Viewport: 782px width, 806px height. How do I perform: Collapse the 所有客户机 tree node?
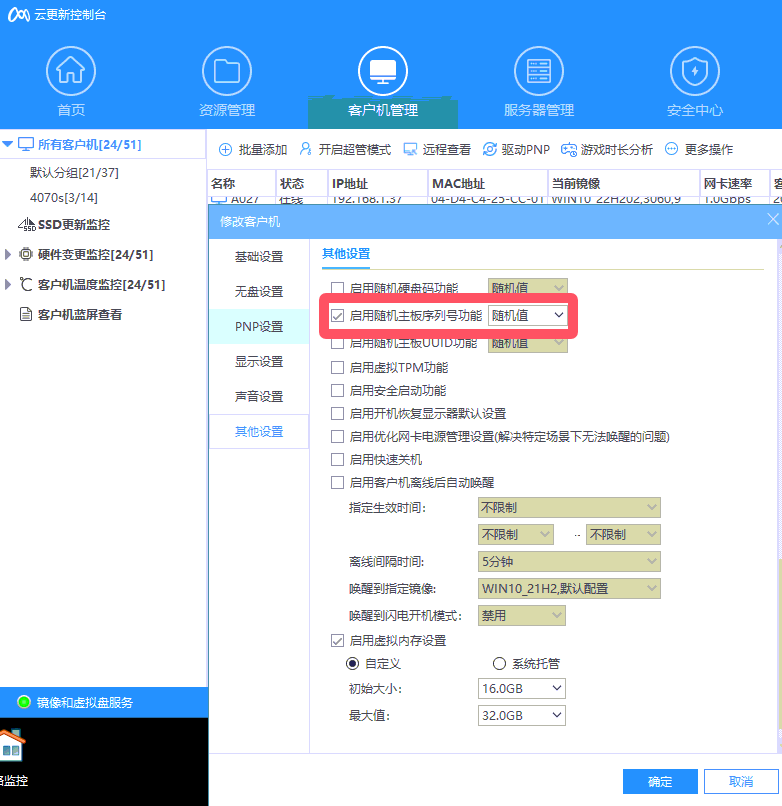pos(7,144)
